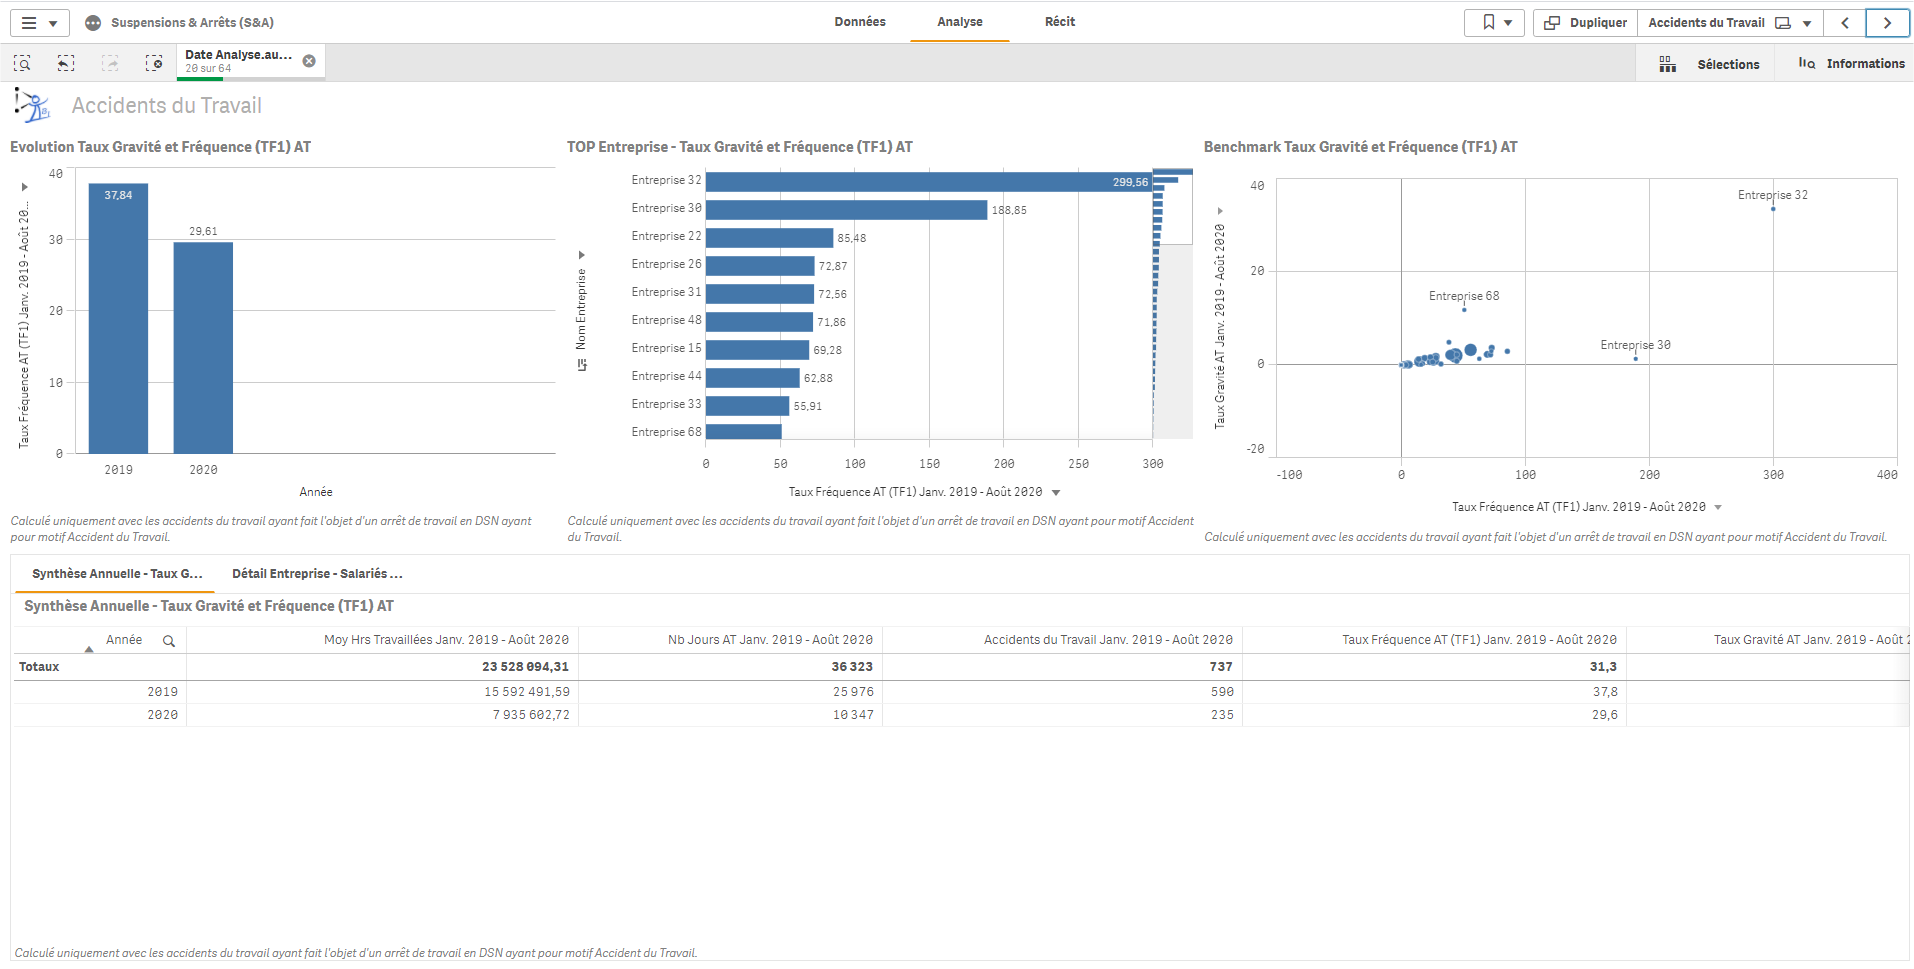Search in the Année column

(169, 641)
